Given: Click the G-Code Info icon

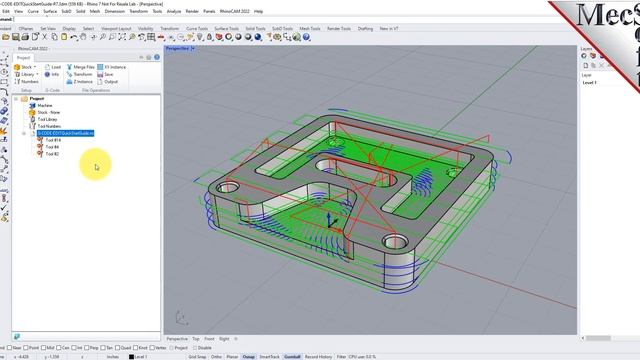Looking at the screenshot, I should pyautogui.click(x=47, y=74).
